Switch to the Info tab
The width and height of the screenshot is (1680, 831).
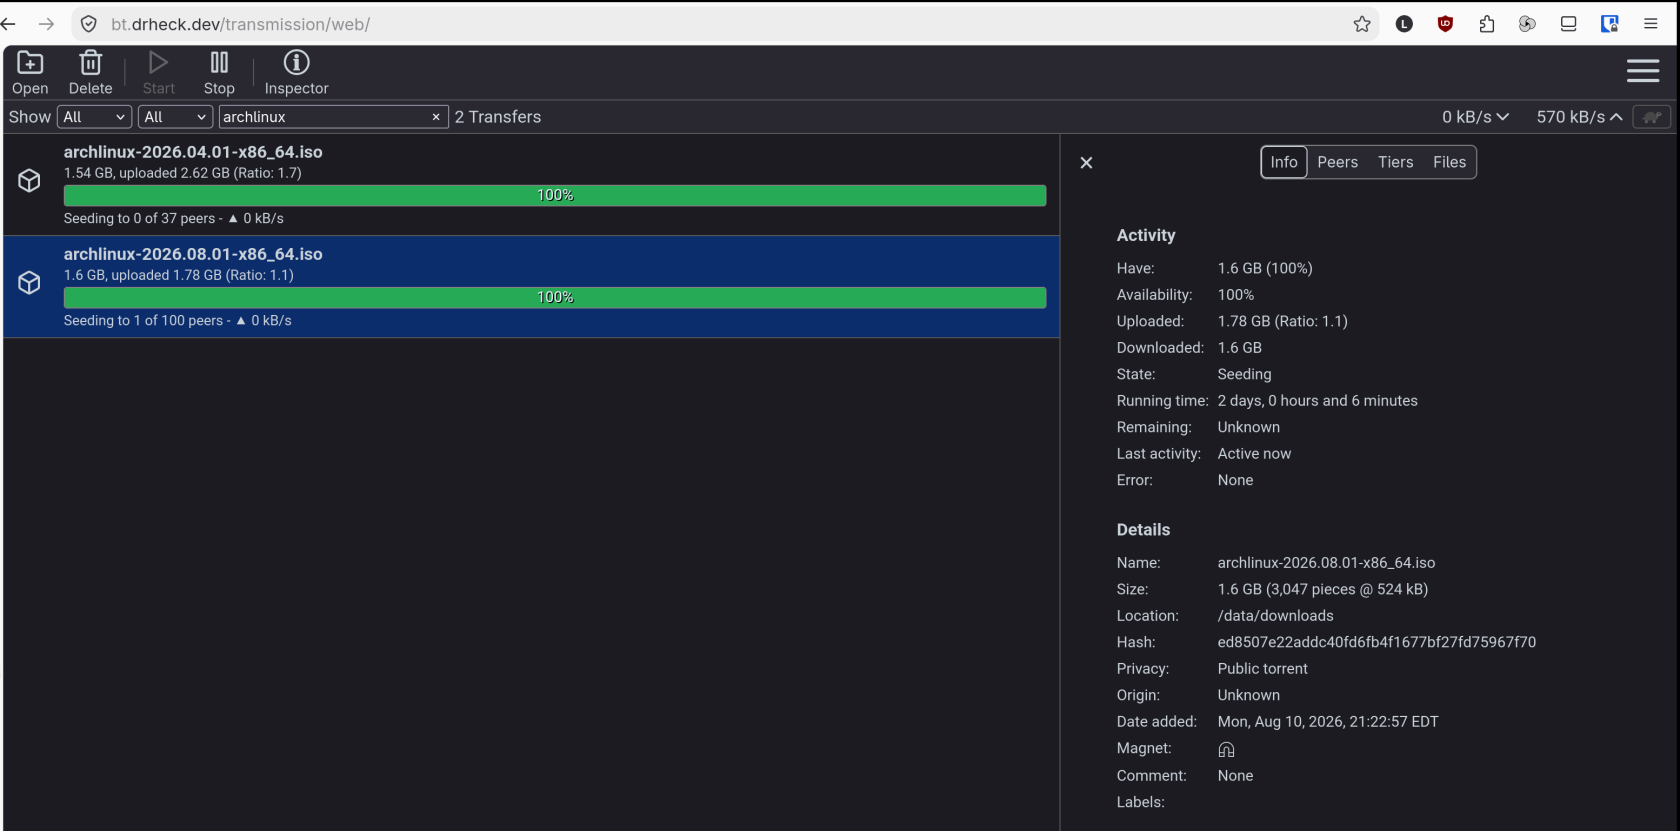(1284, 162)
